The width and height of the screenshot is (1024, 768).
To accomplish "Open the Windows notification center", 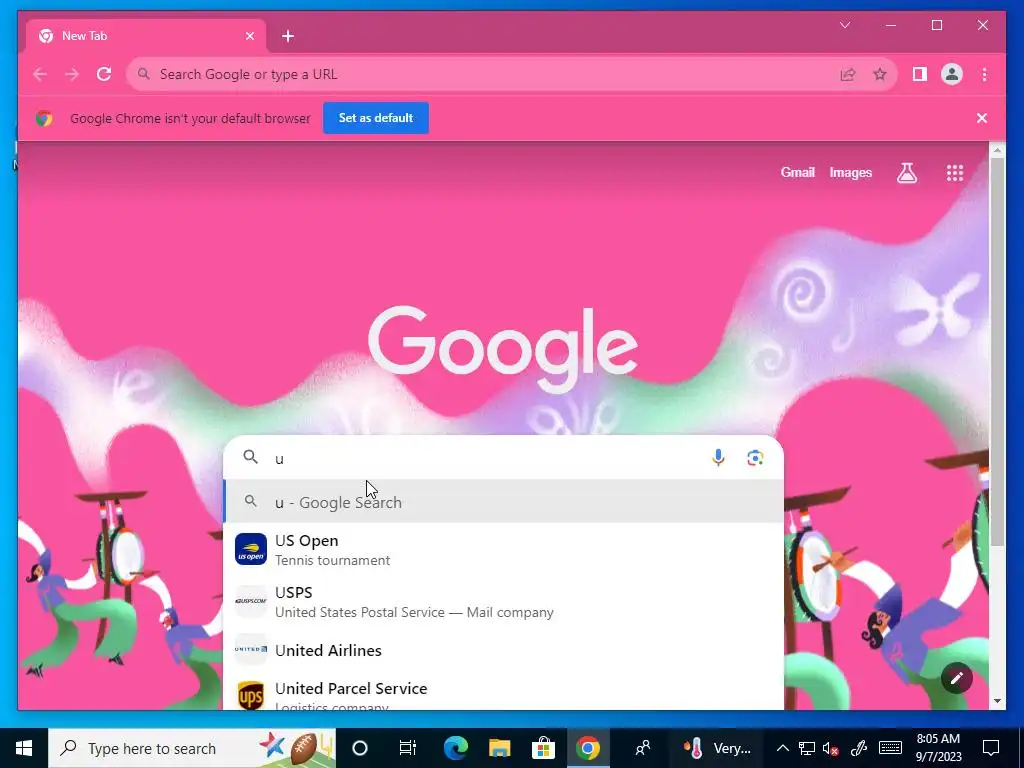I will 991,748.
